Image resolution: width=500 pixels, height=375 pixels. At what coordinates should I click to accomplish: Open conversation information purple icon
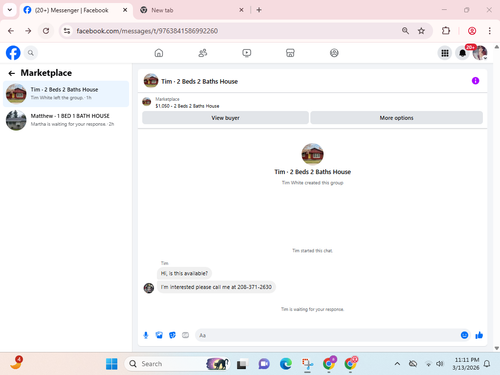[x=475, y=81]
